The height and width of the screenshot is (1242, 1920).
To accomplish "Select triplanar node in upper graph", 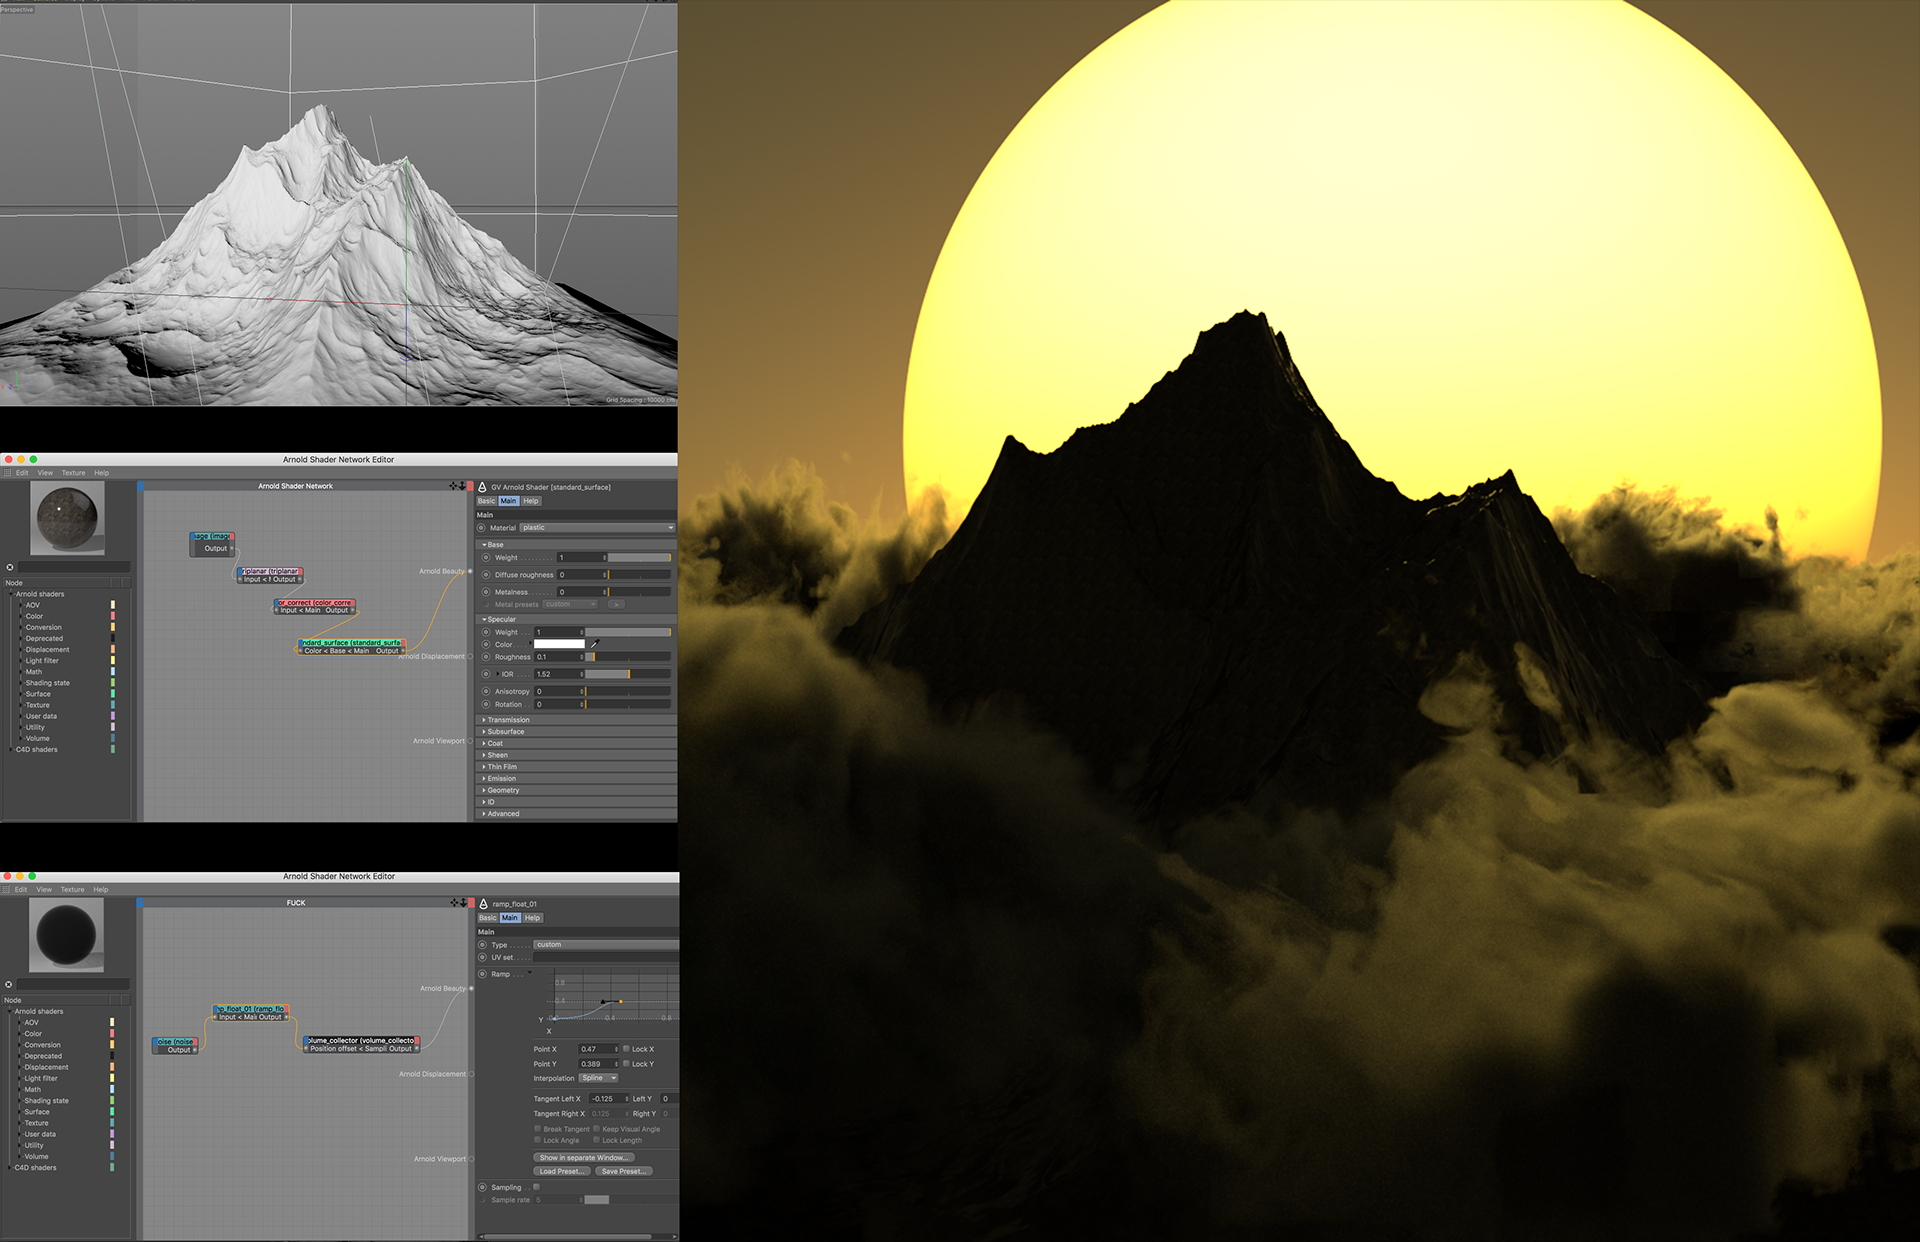I will [270, 575].
